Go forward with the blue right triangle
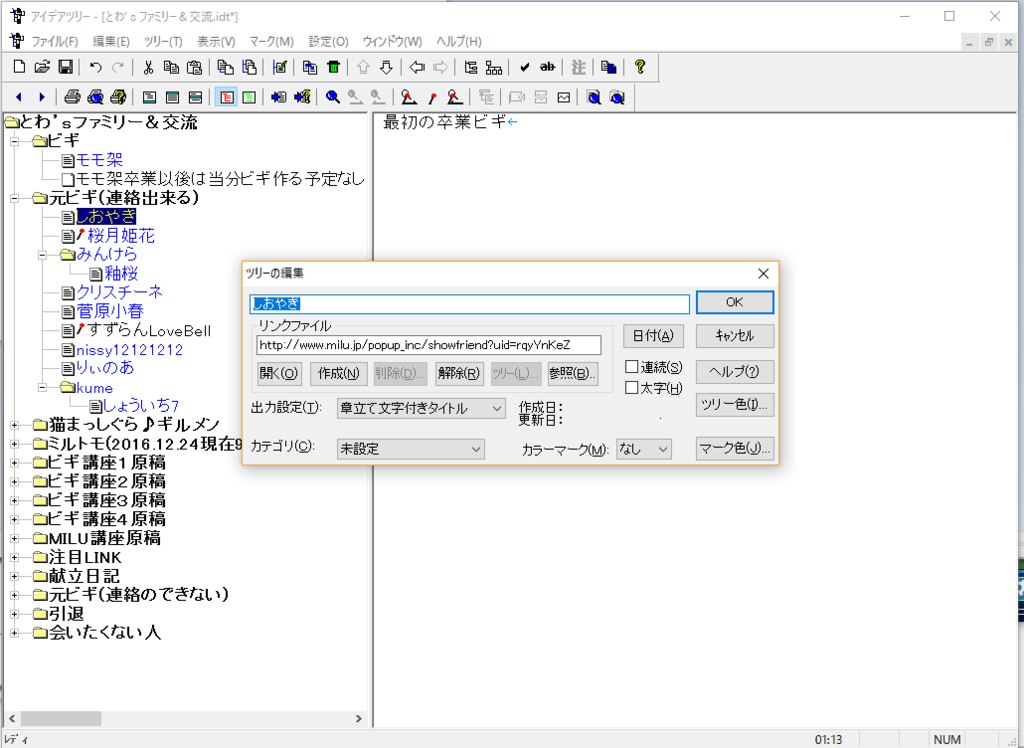Viewport: 1024px width, 748px height. 42,97
